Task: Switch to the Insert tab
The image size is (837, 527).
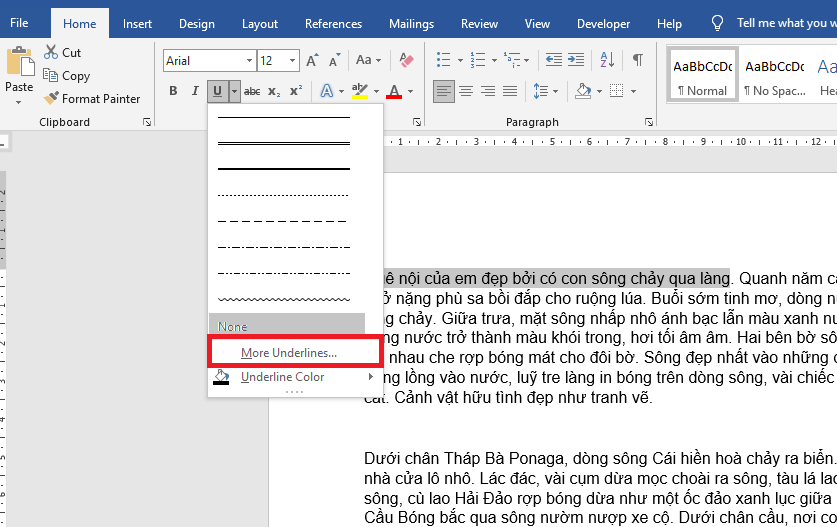Action: point(138,23)
